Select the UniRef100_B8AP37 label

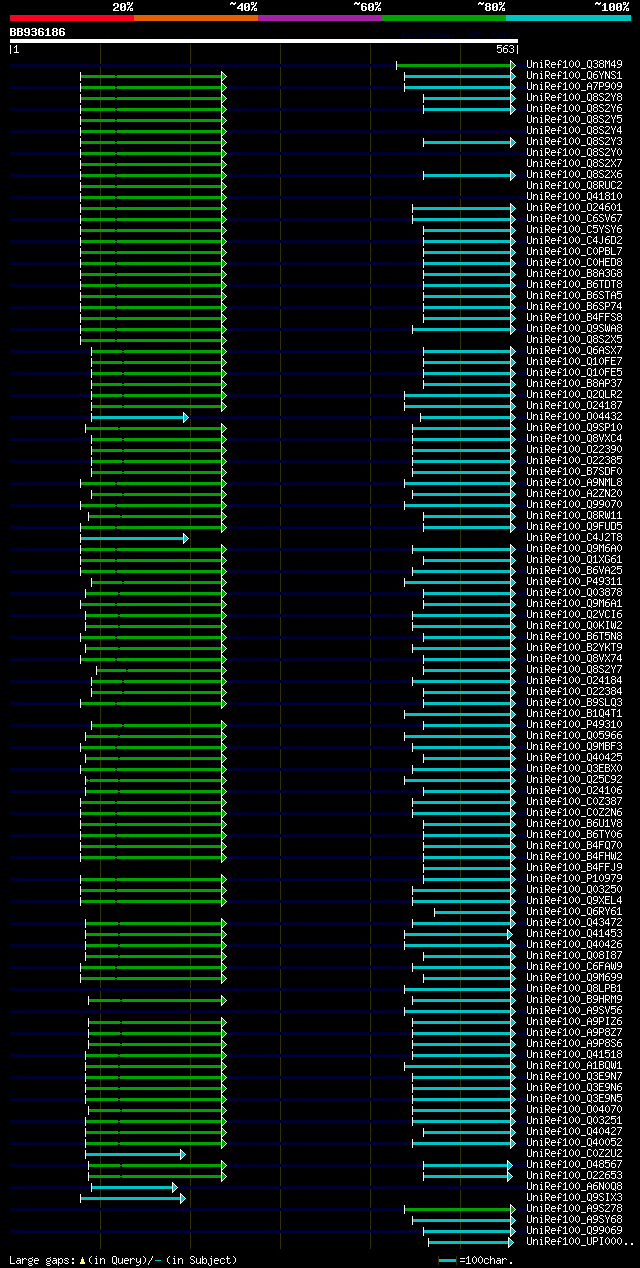click(x=576, y=384)
